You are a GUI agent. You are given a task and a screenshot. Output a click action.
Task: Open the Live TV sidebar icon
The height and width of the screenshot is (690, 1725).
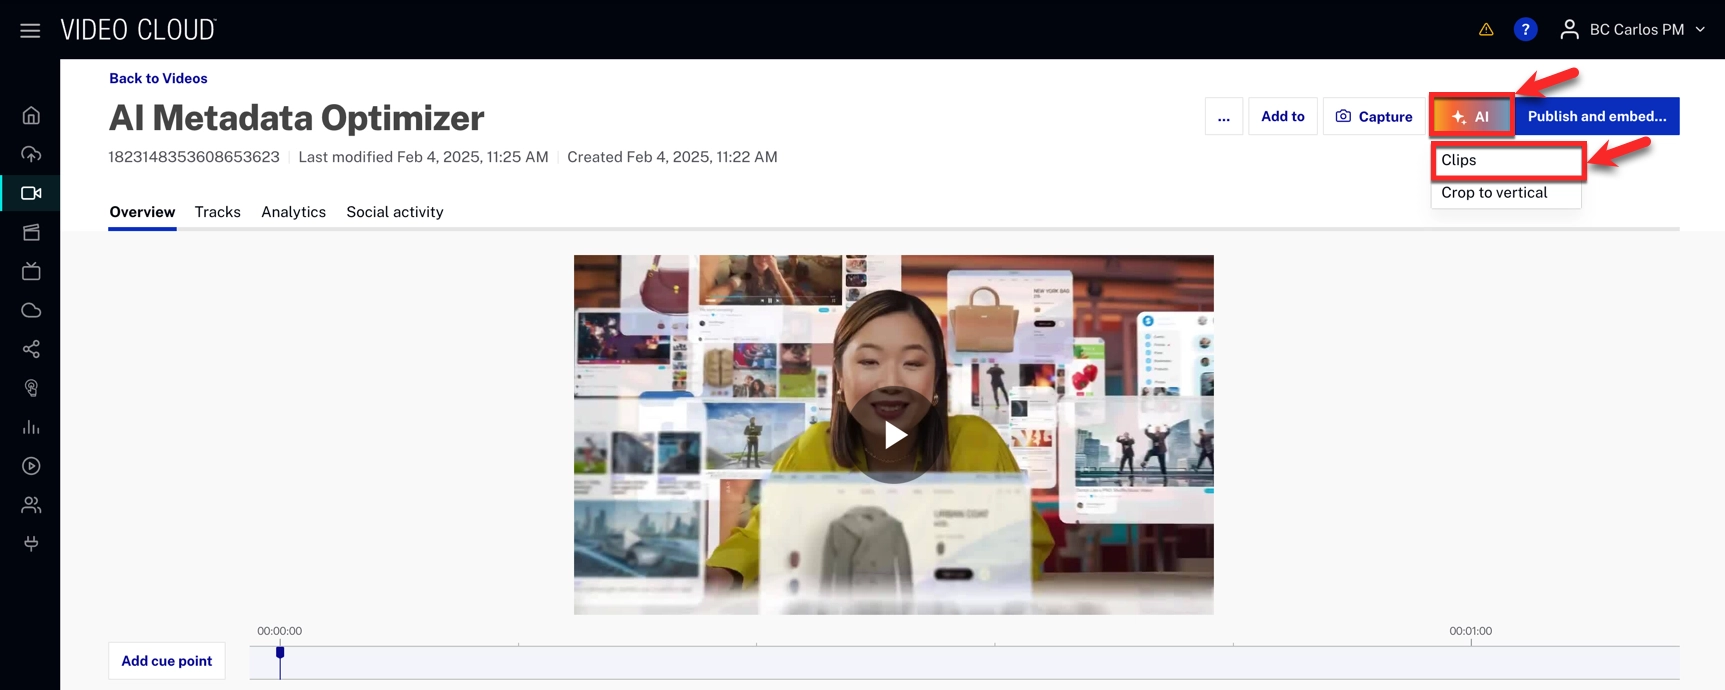tap(31, 271)
